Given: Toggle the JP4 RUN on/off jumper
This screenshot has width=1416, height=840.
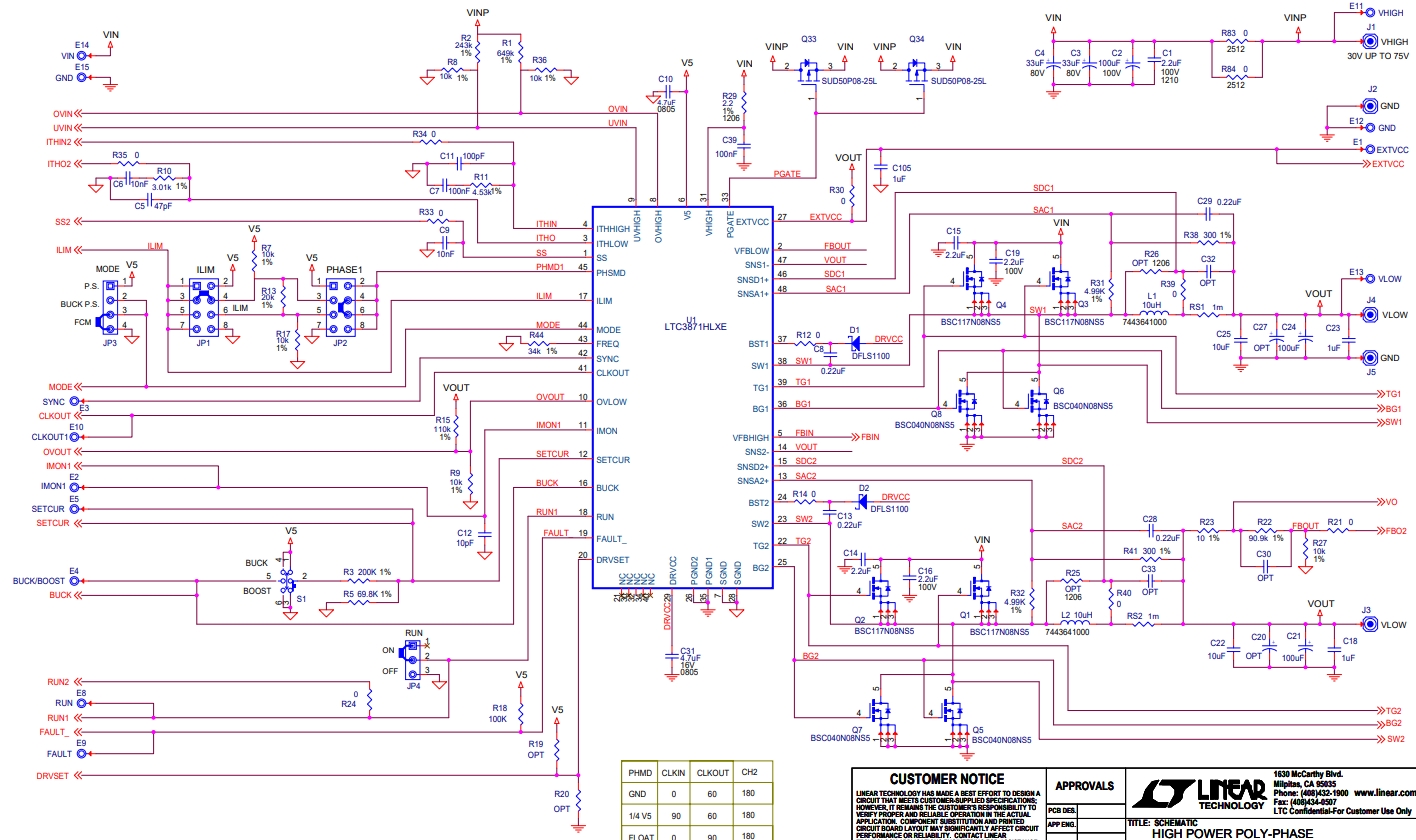Looking at the screenshot, I should point(413,661).
